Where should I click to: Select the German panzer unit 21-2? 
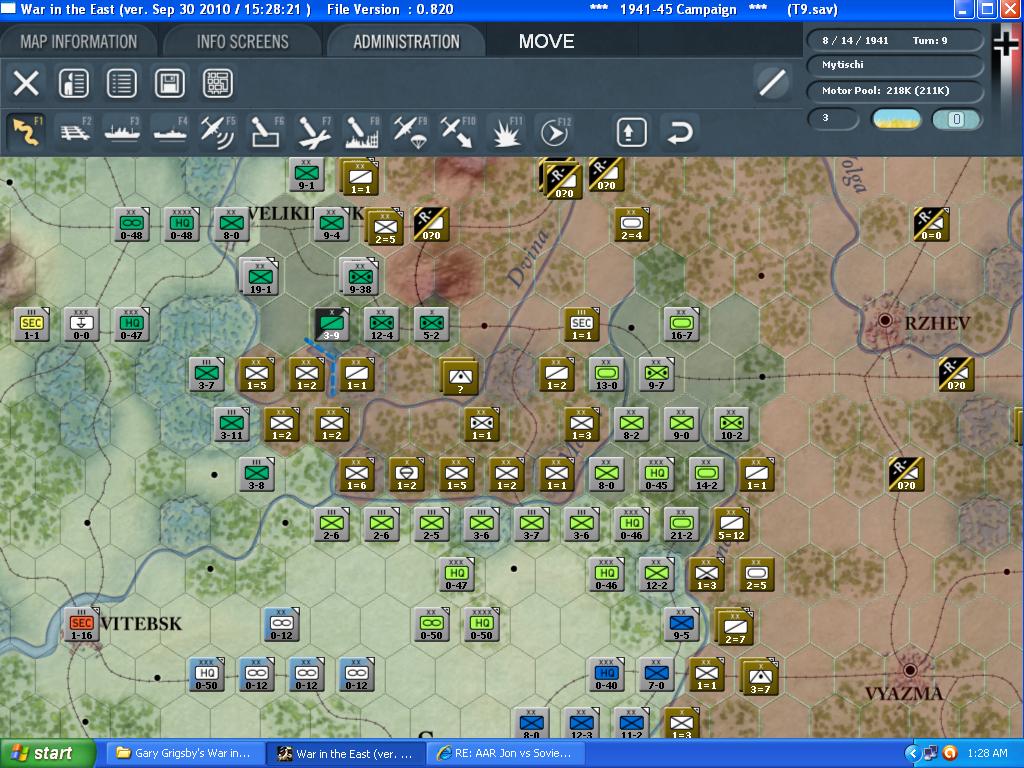pyautogui.click(x=681, y=525)
